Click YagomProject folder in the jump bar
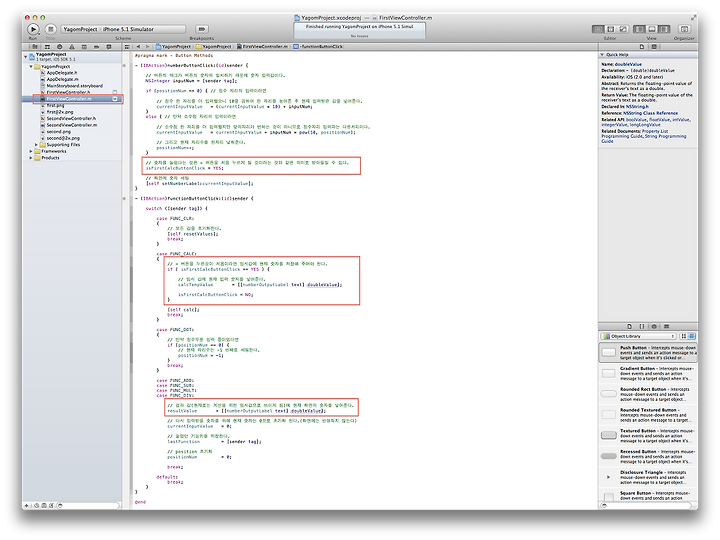This screenshot has height=540, width=720. tap(214, 46)
